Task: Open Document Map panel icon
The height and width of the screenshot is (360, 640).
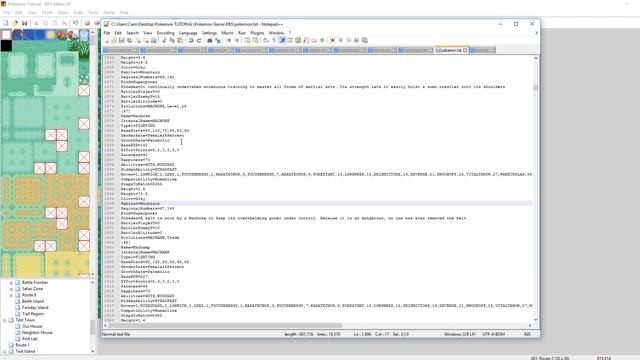Action: click(x=298, y=40)
